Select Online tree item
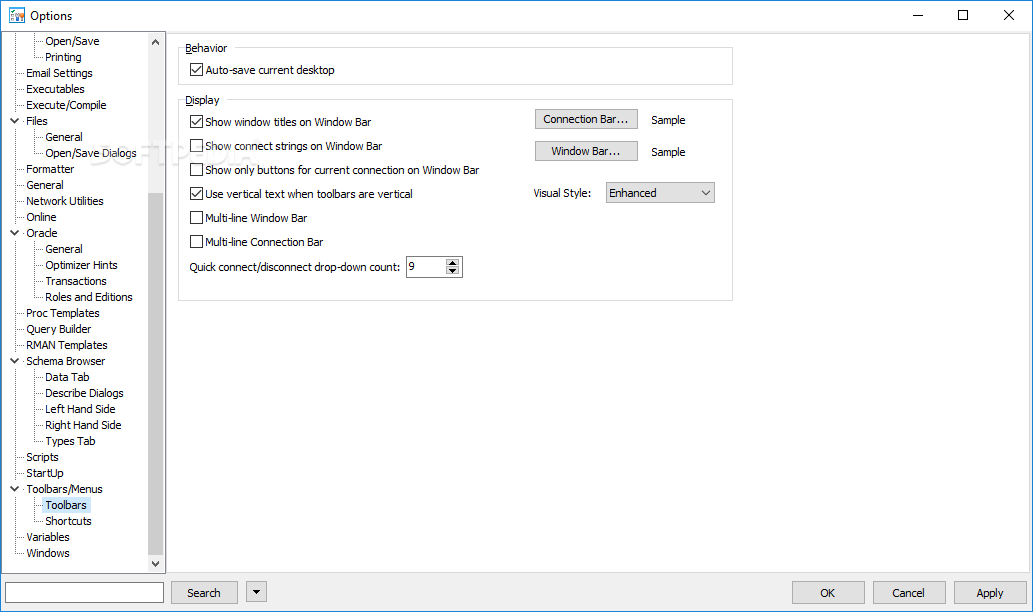The width and height of the screenshot is (1033, 612). pos(41,217)
